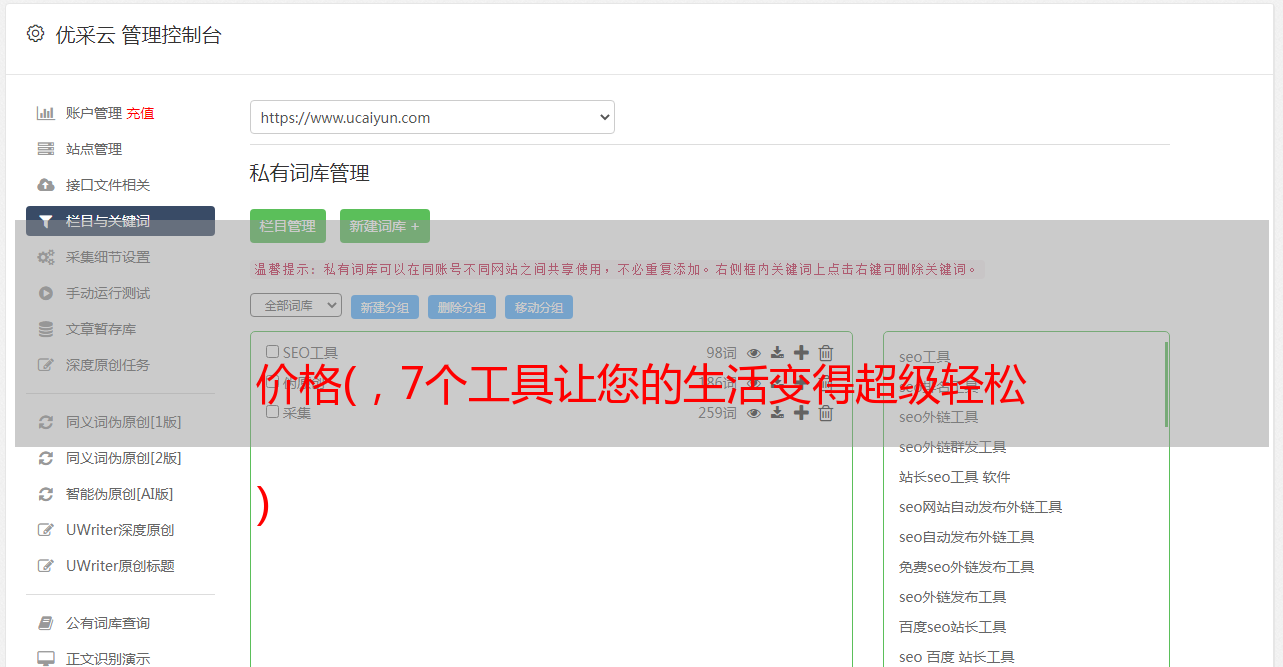Open 深度原创任务 in the sidebar
Viewport: 1283px width, 667px height.
coord(108,365)
